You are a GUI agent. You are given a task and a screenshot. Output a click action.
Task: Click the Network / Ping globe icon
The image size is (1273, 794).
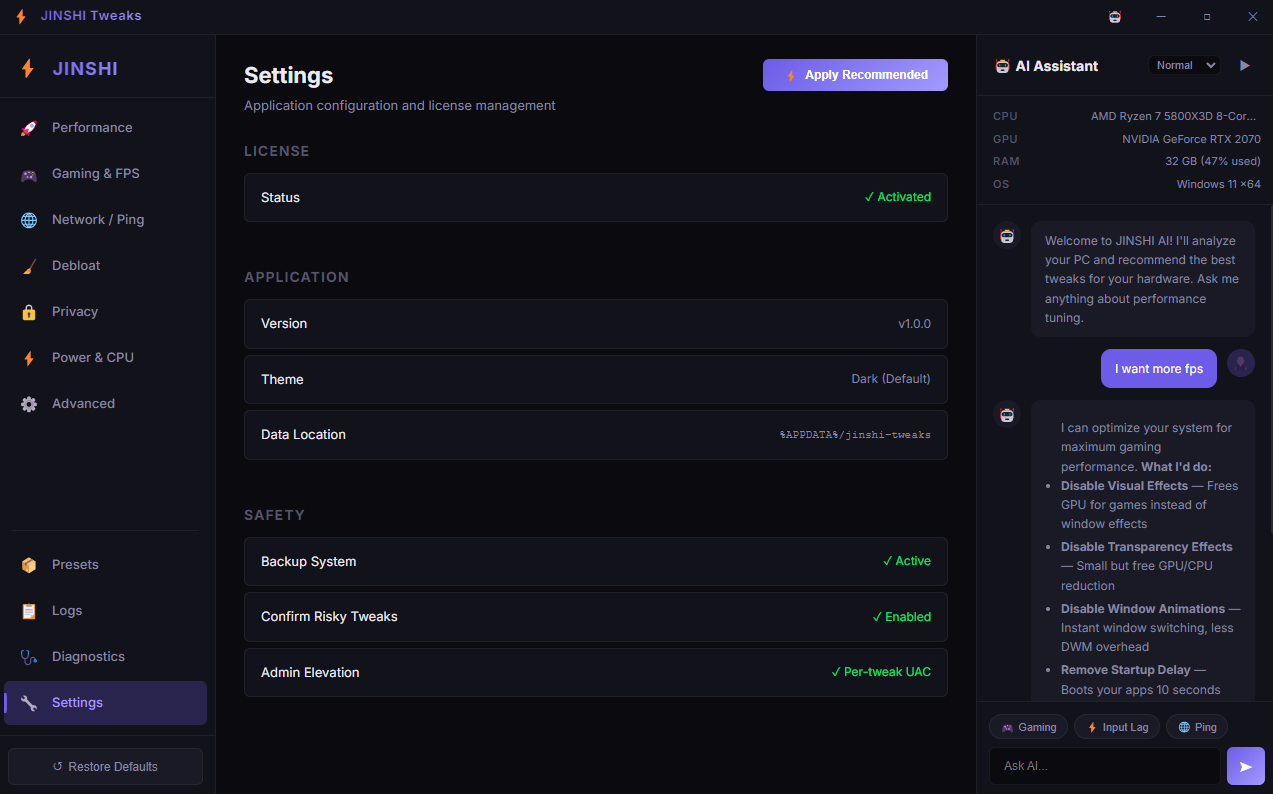(x=28, y=219)
